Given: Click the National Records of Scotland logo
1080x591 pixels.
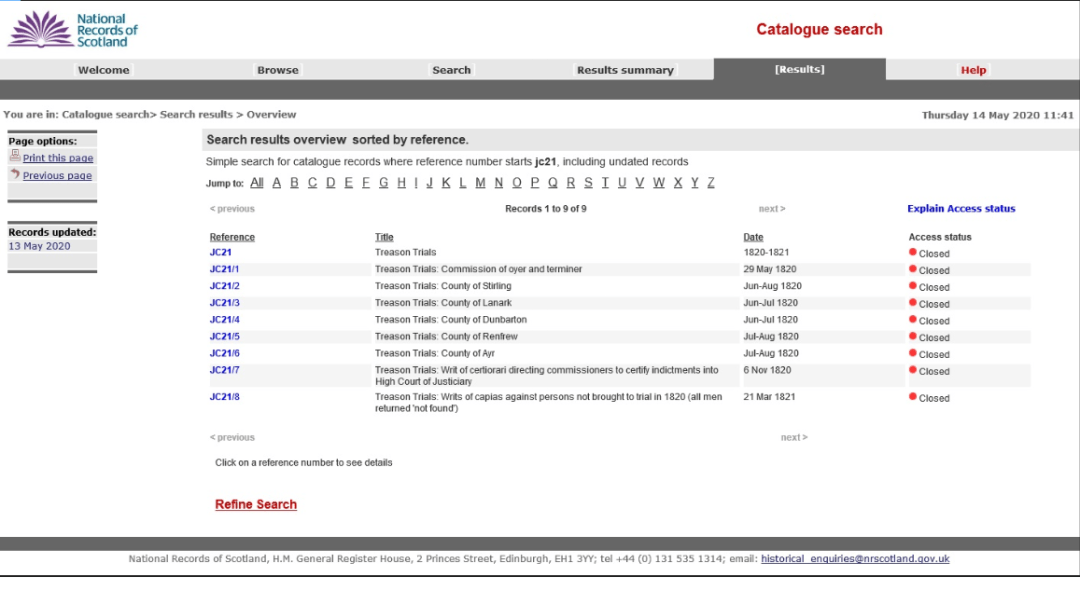Looking at the screenshot, I should (x=72, y=30).
